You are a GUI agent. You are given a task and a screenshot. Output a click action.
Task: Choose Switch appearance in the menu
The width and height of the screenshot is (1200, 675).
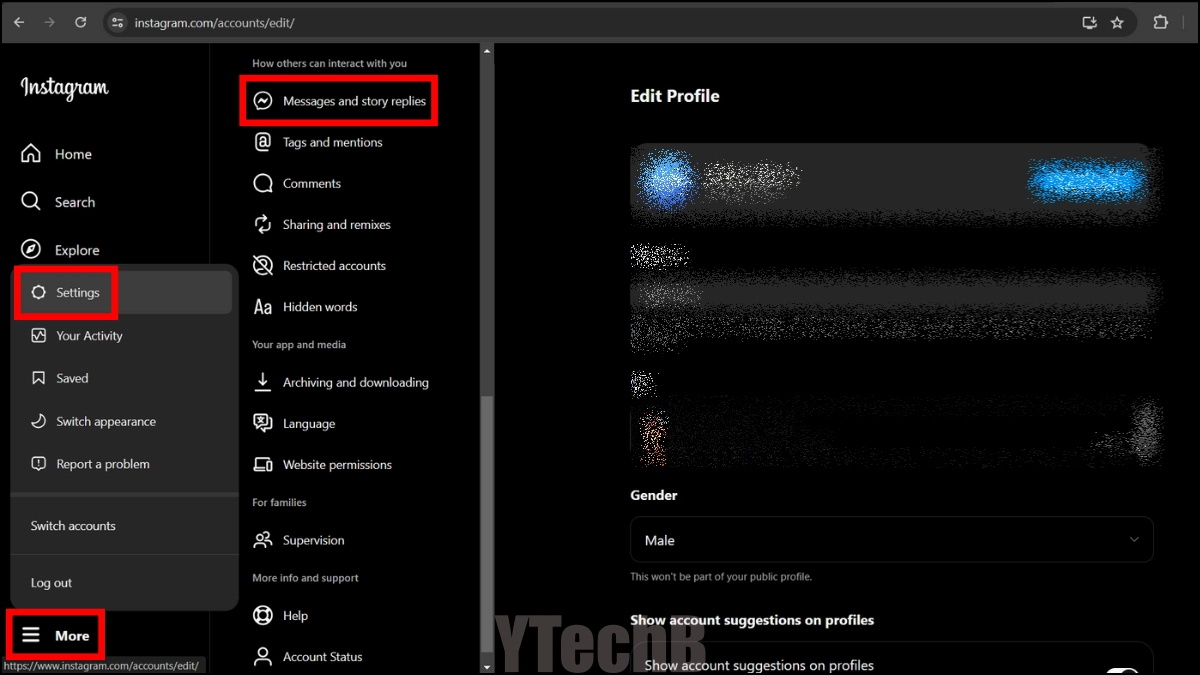coord(125,421)
